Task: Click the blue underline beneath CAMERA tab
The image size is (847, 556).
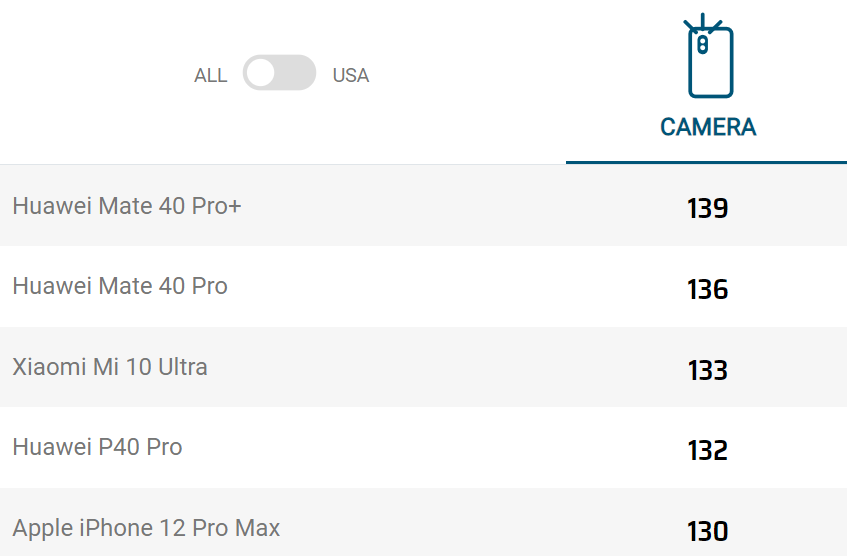Action: [707, 162]
